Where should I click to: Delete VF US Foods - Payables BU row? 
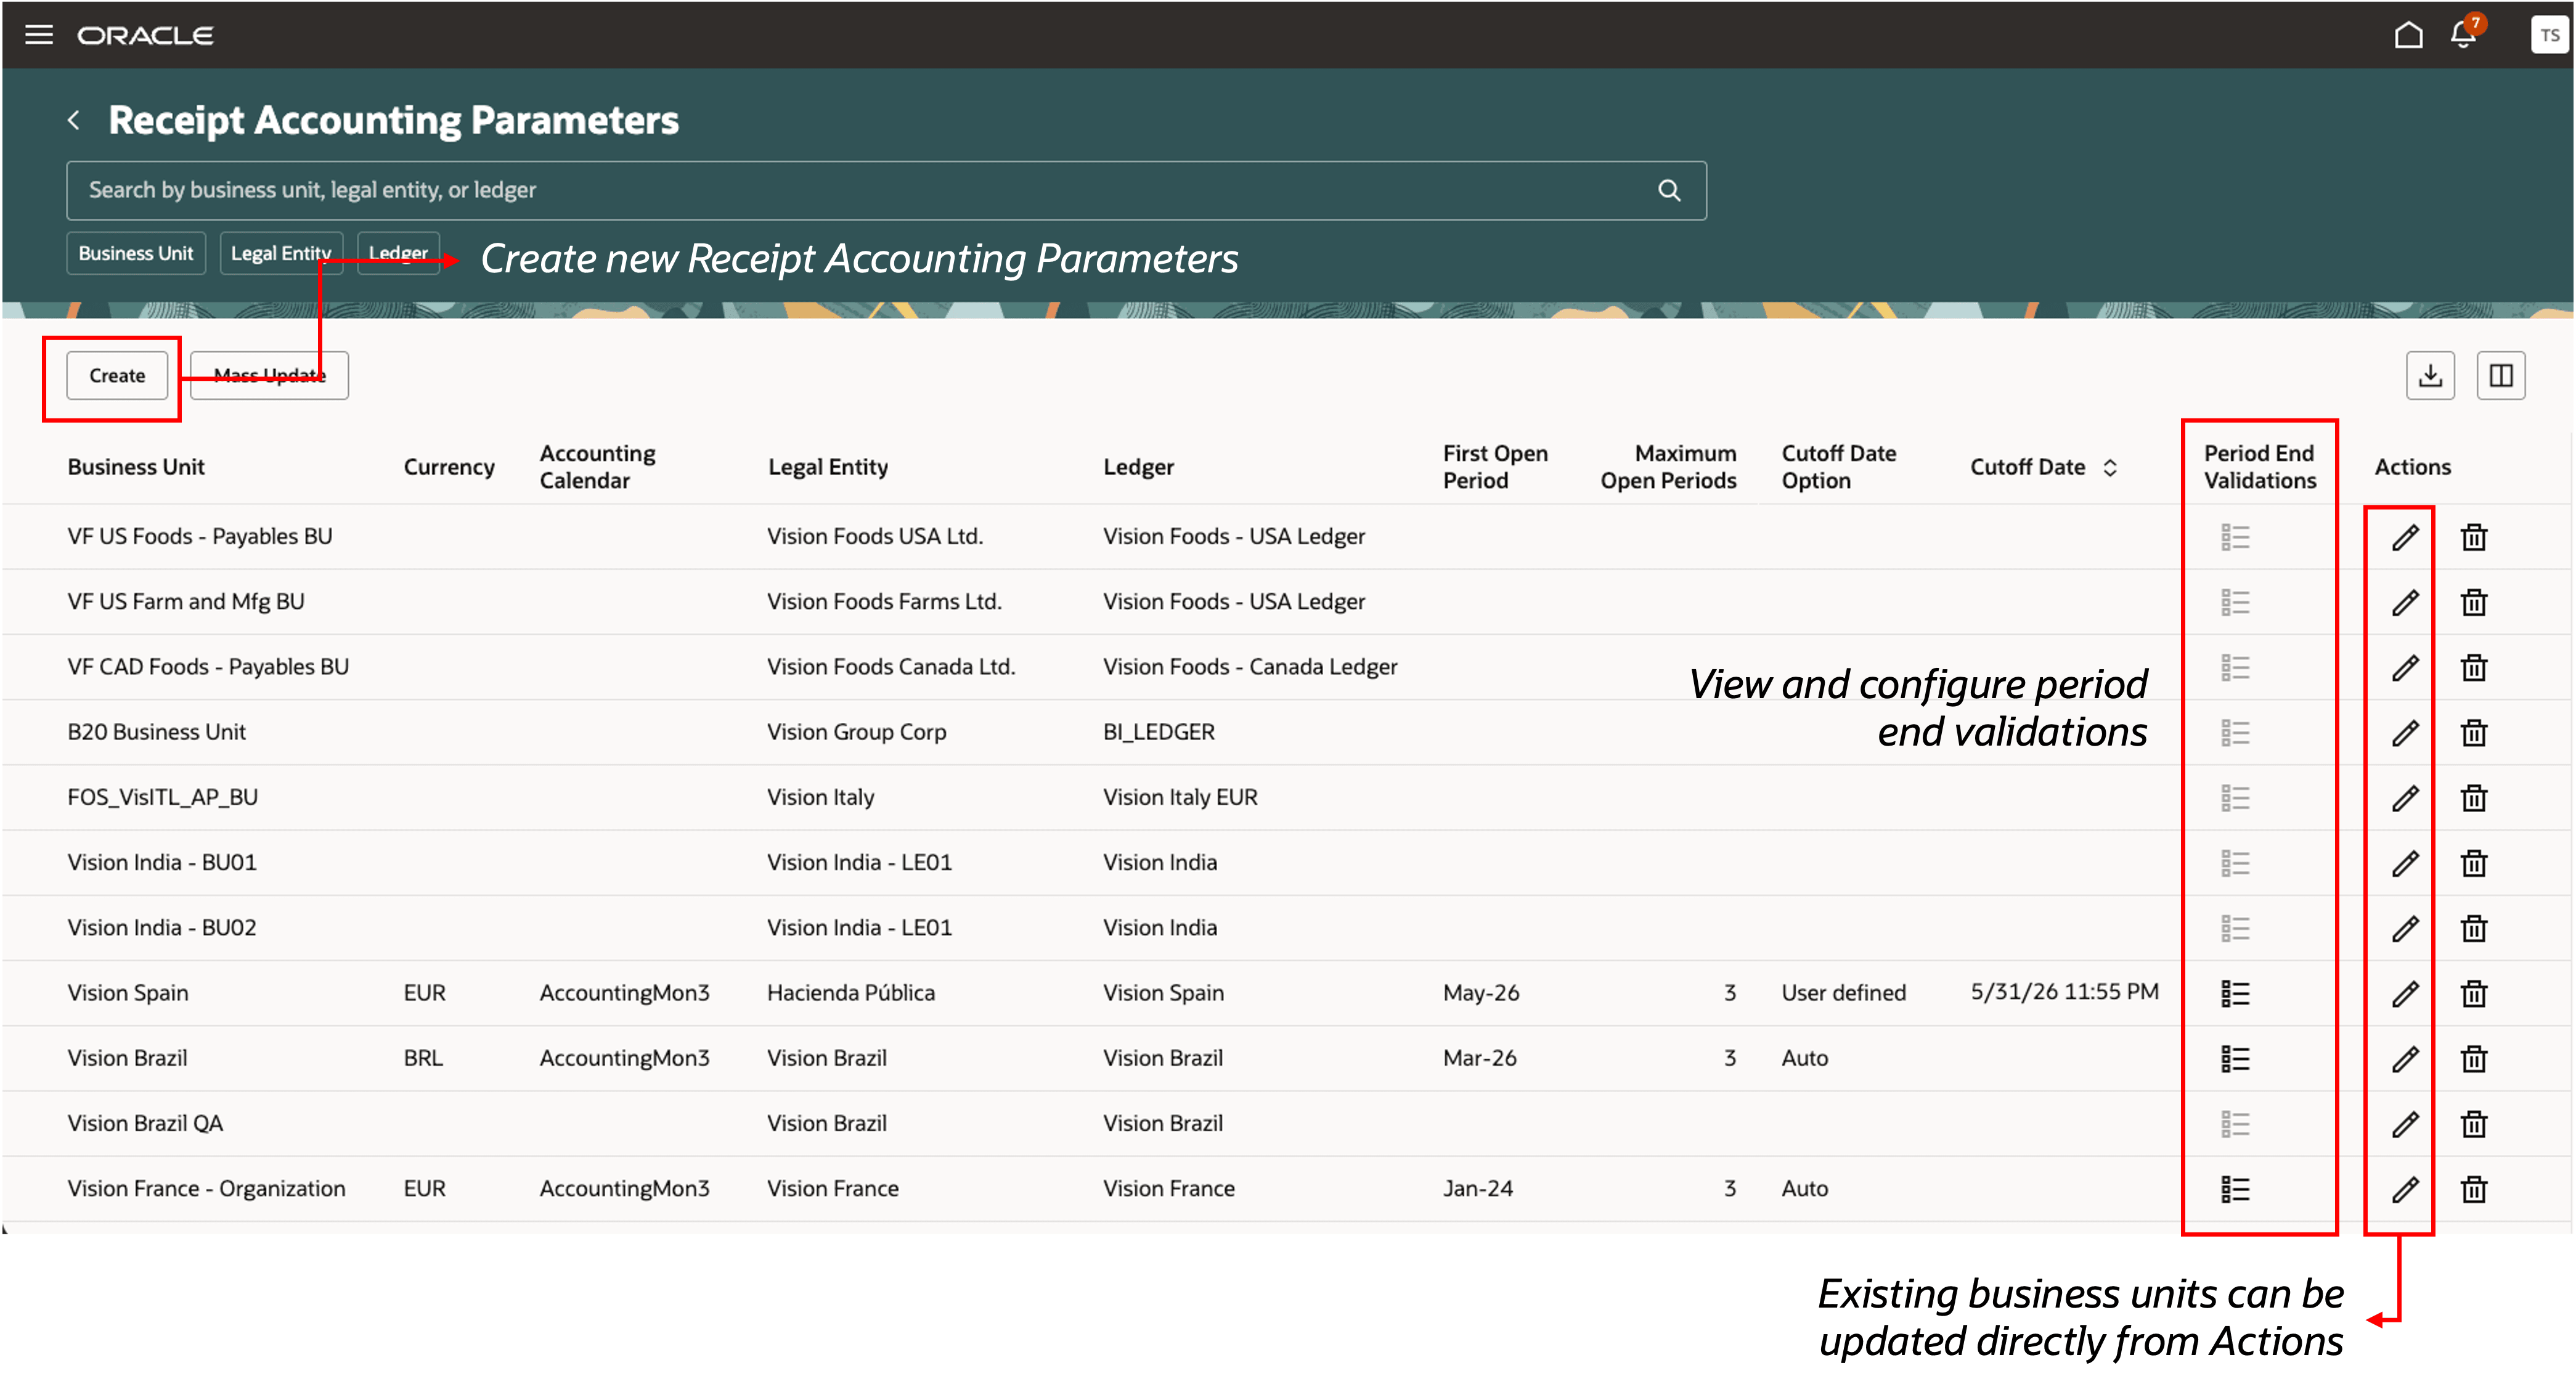pos(2474,537)
